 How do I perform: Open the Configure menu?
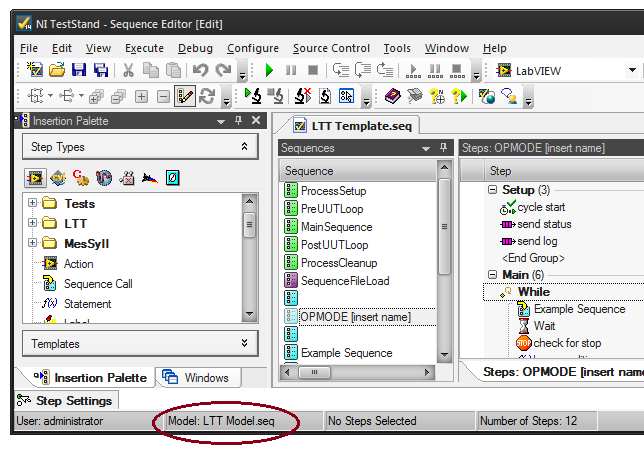(253, 48)
